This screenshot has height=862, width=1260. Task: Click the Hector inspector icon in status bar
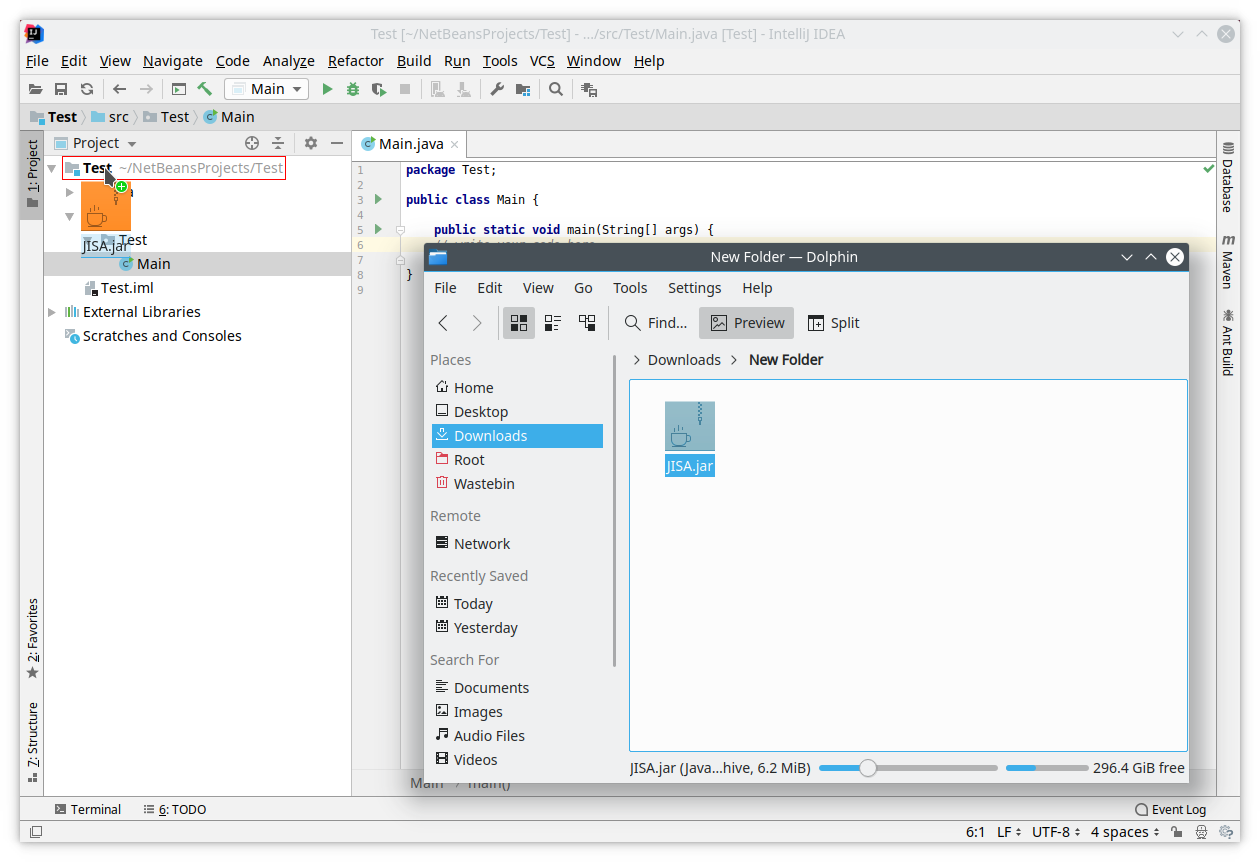(x=1201, y=832)
